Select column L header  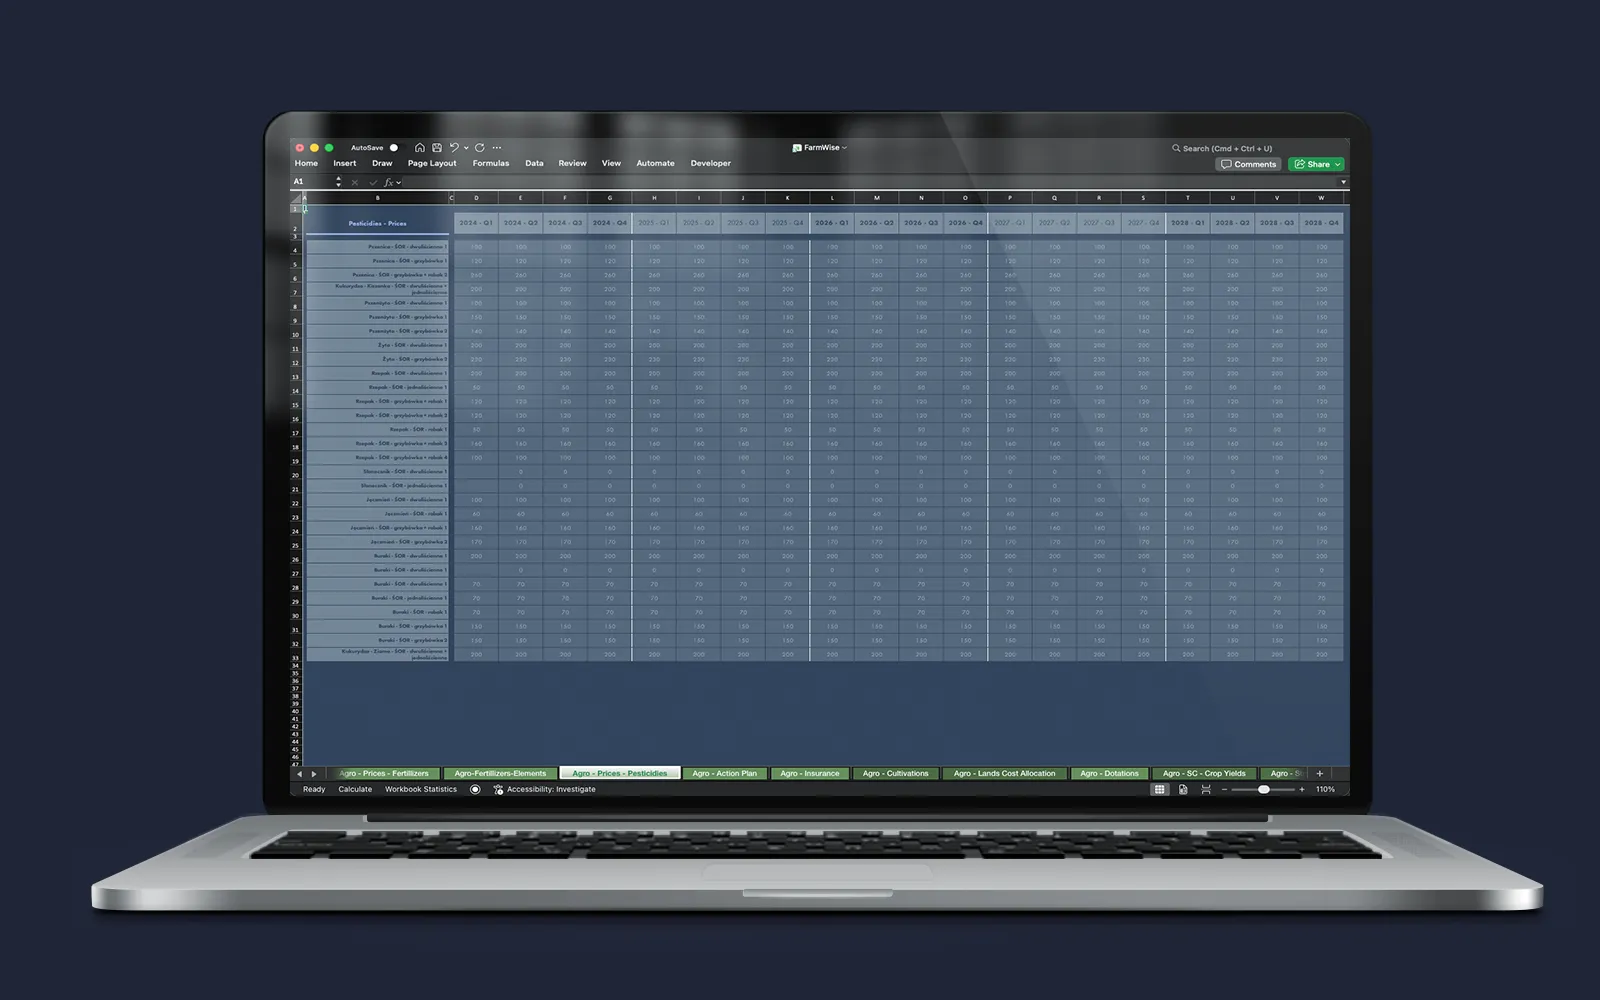pyautogui.click(x=832, y=198)
